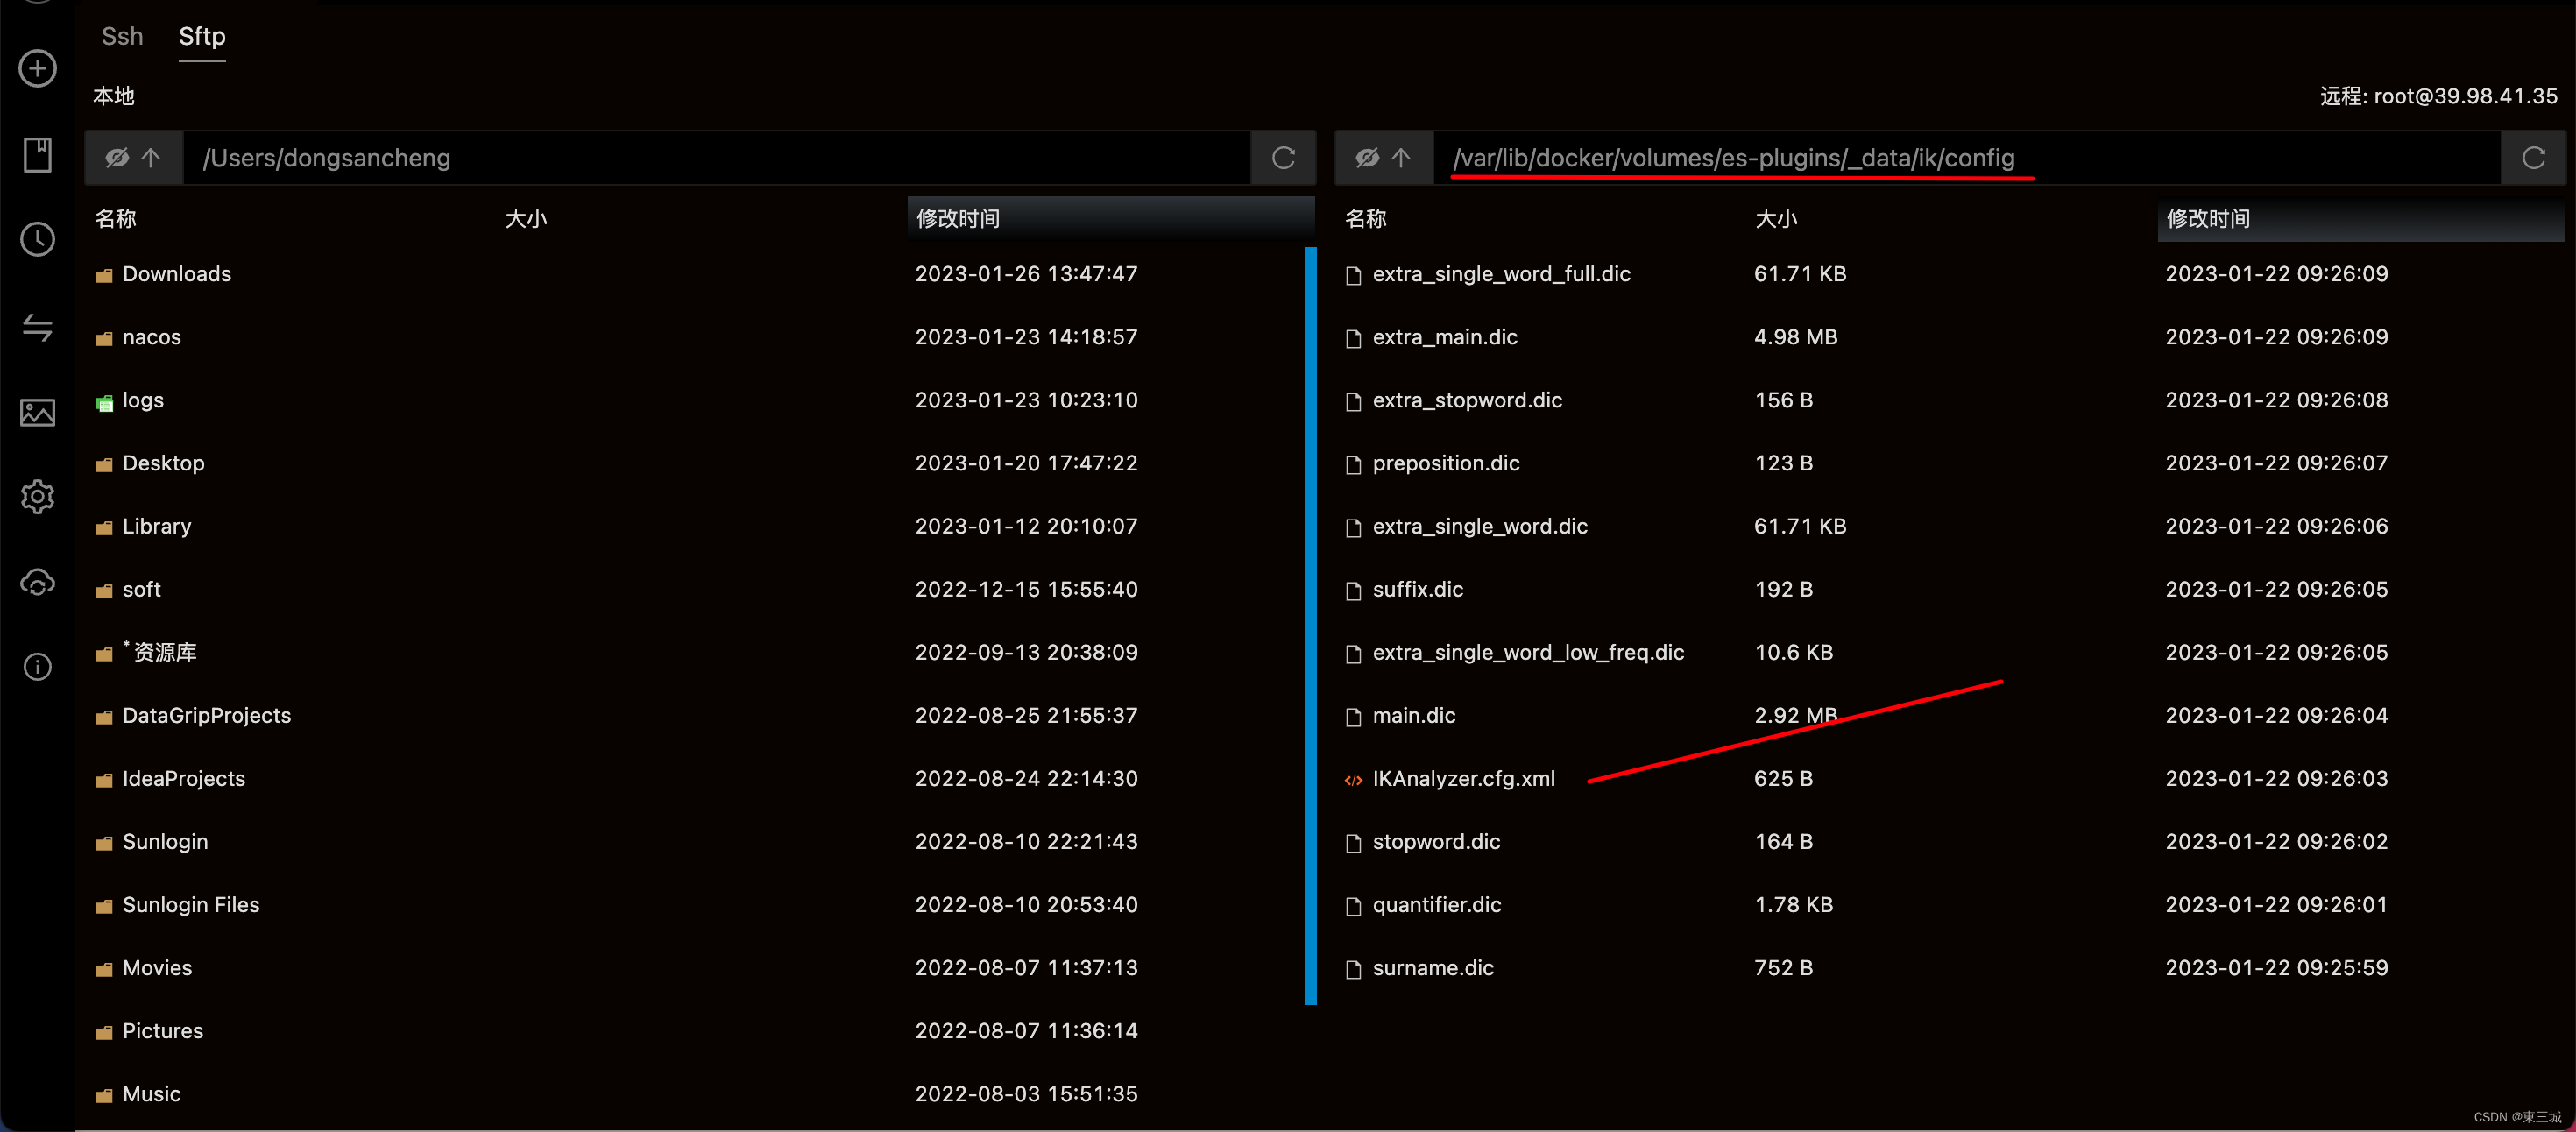Click the 4.98 MB size value
This screenshot has height=1132, width=2576.
tap(1795, 337)
